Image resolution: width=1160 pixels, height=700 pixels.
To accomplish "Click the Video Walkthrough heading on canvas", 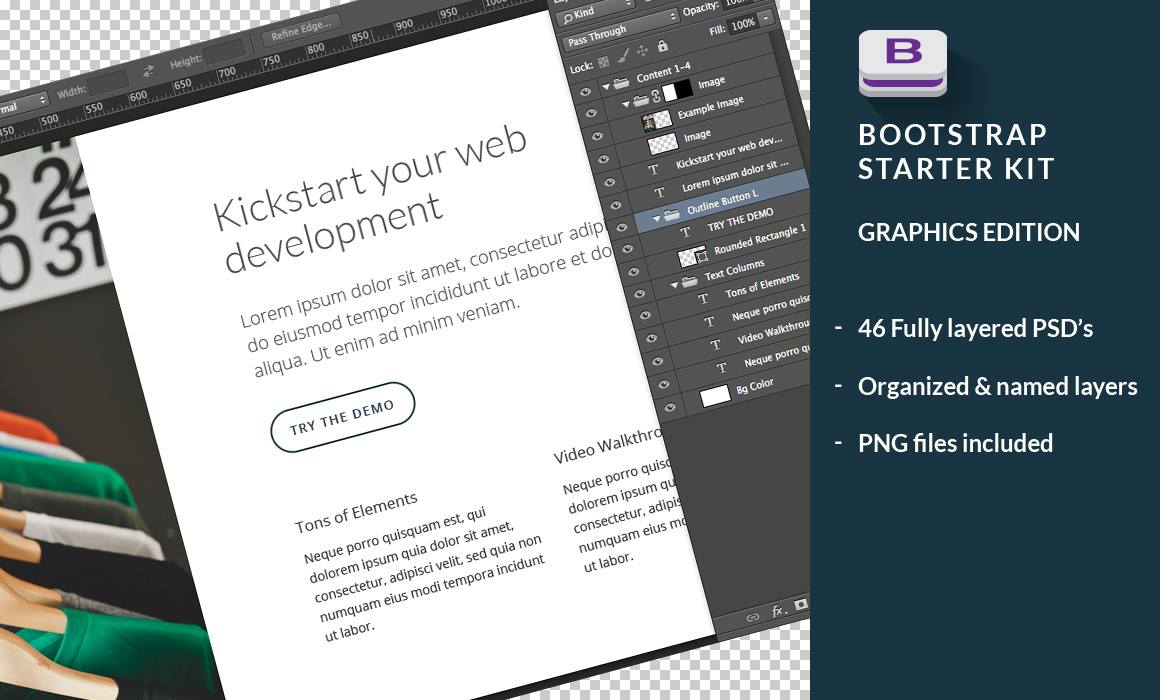I will click(x=607, y=446).
